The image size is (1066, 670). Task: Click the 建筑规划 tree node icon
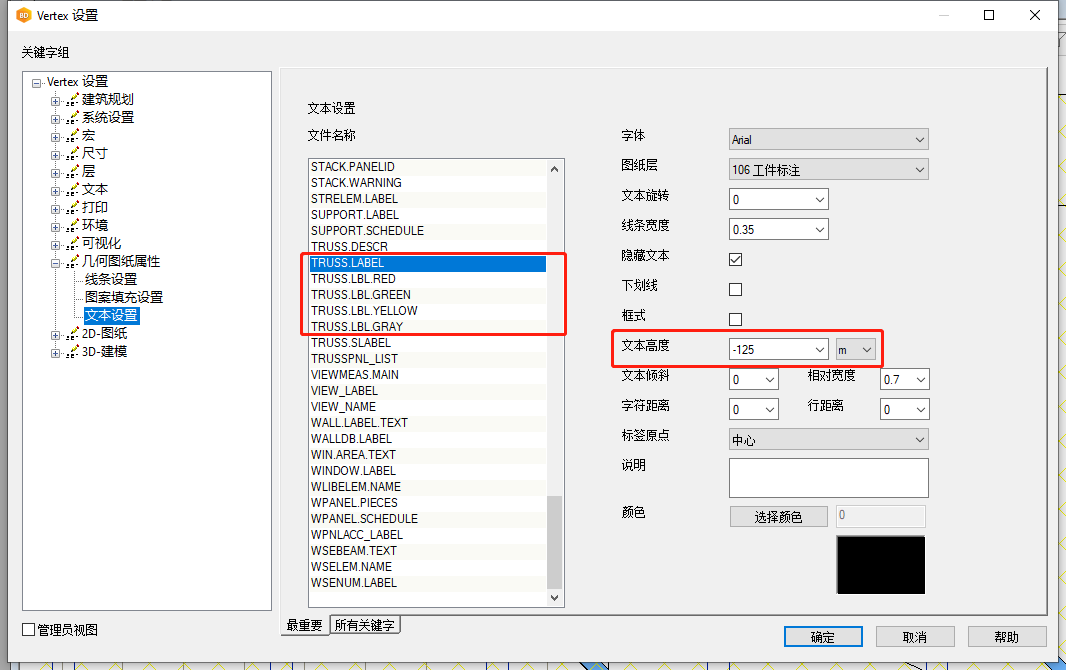(72, 100)
